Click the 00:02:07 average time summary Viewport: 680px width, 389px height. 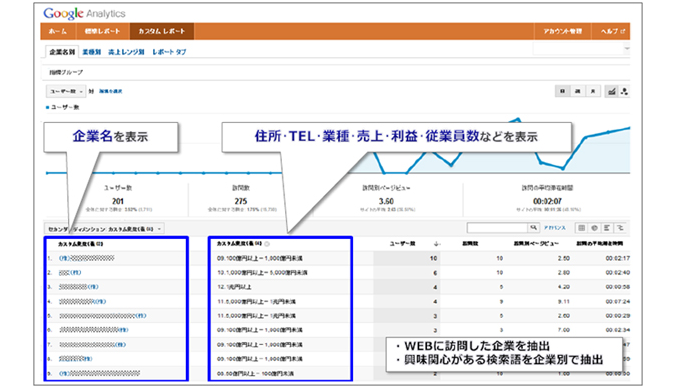click(x=547, y=201)
